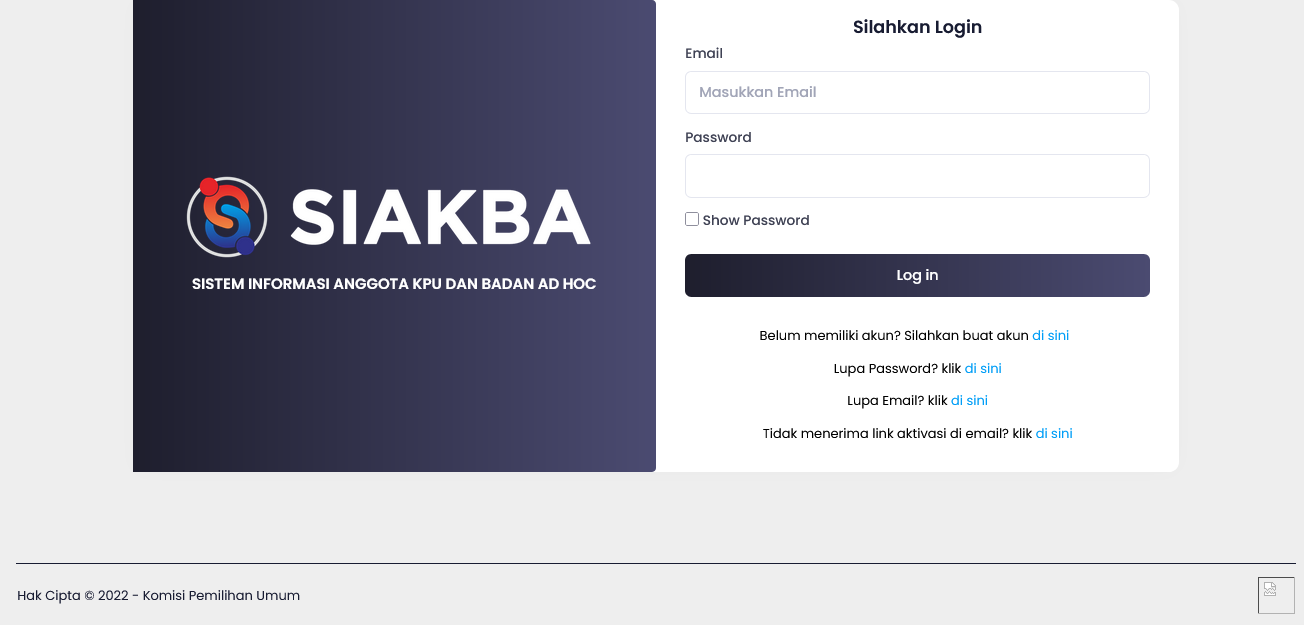Click the Hak Cipta footer text
This screenshot has width=1304, height=625.
tap(158, 595)
